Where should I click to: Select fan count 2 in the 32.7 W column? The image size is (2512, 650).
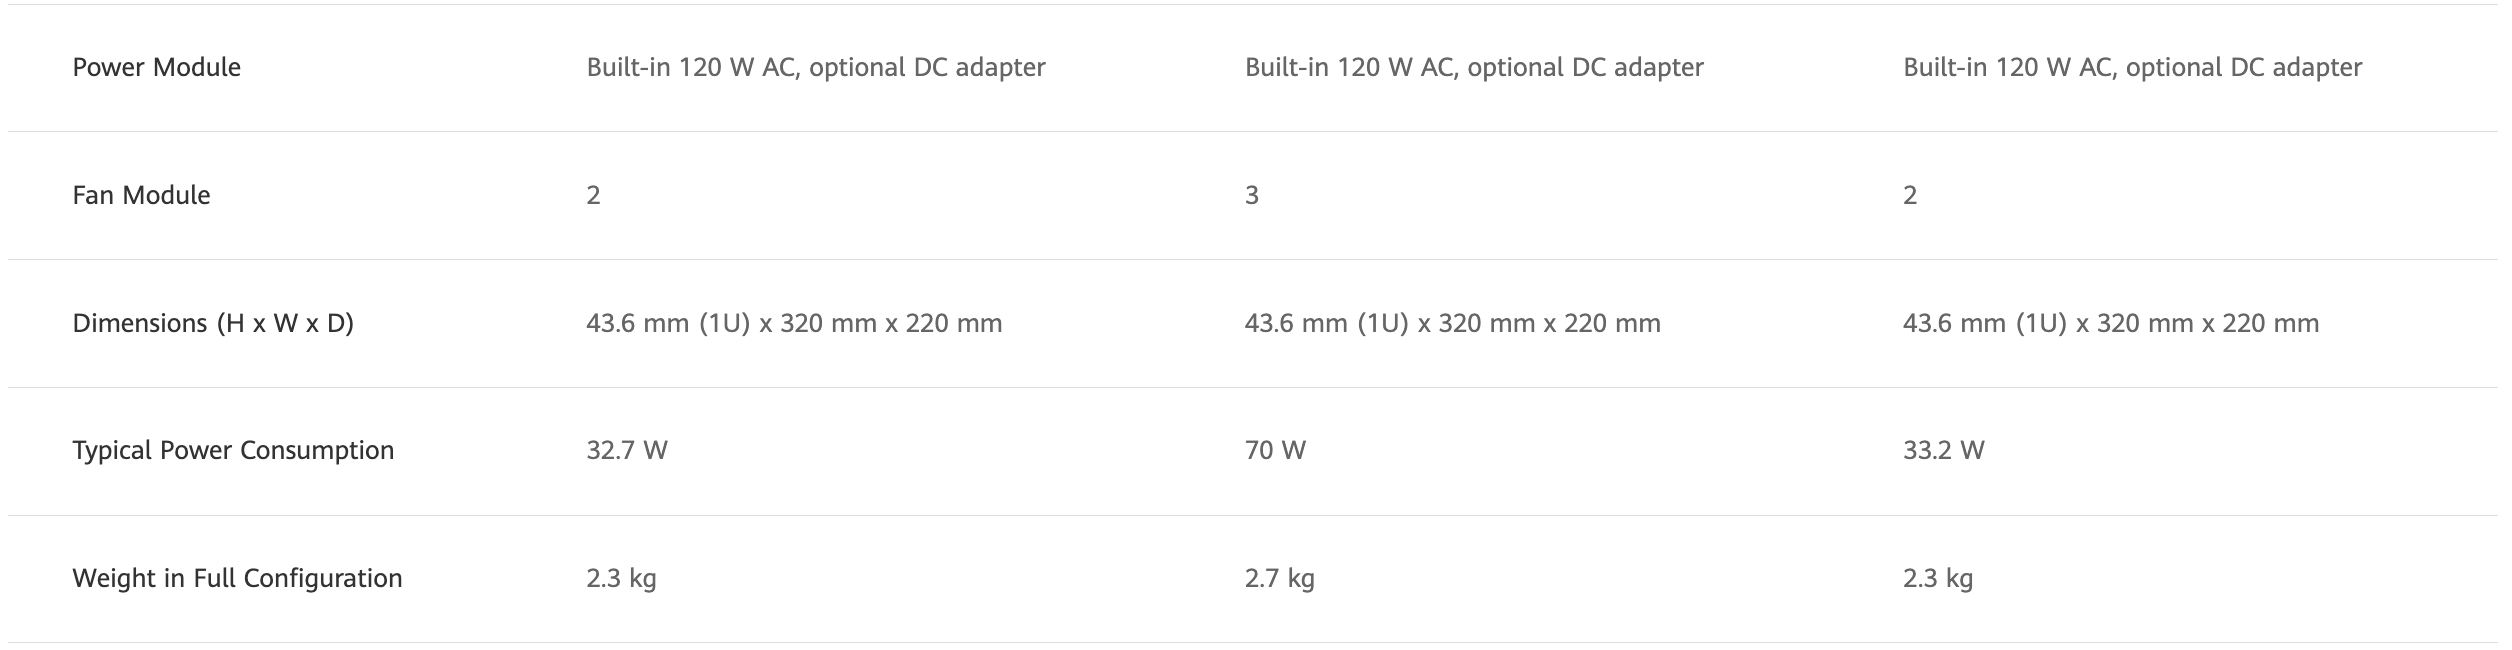[594, 195]
